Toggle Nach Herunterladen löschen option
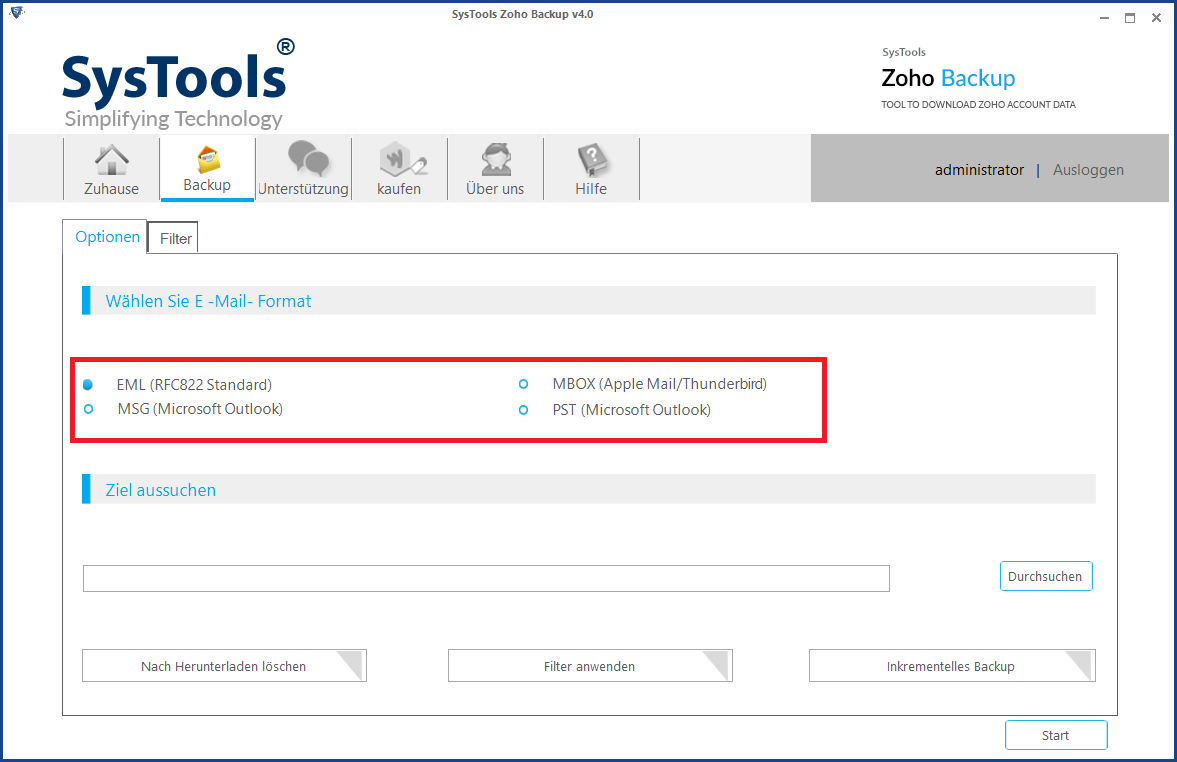 click(x=224, y=666)
